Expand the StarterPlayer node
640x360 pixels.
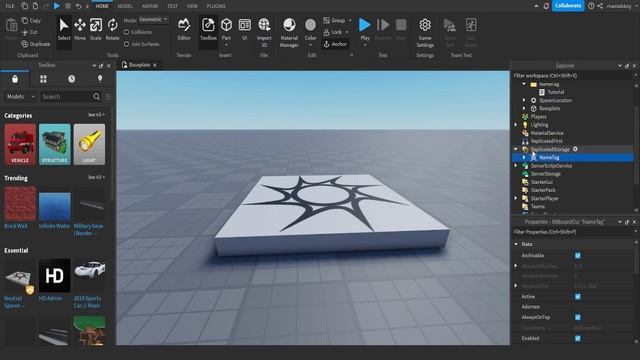[x=516, y=198]
